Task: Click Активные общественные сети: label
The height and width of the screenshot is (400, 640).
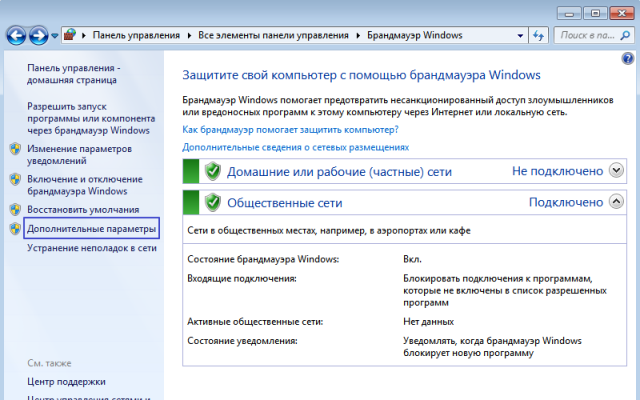Action: point(255,322)
